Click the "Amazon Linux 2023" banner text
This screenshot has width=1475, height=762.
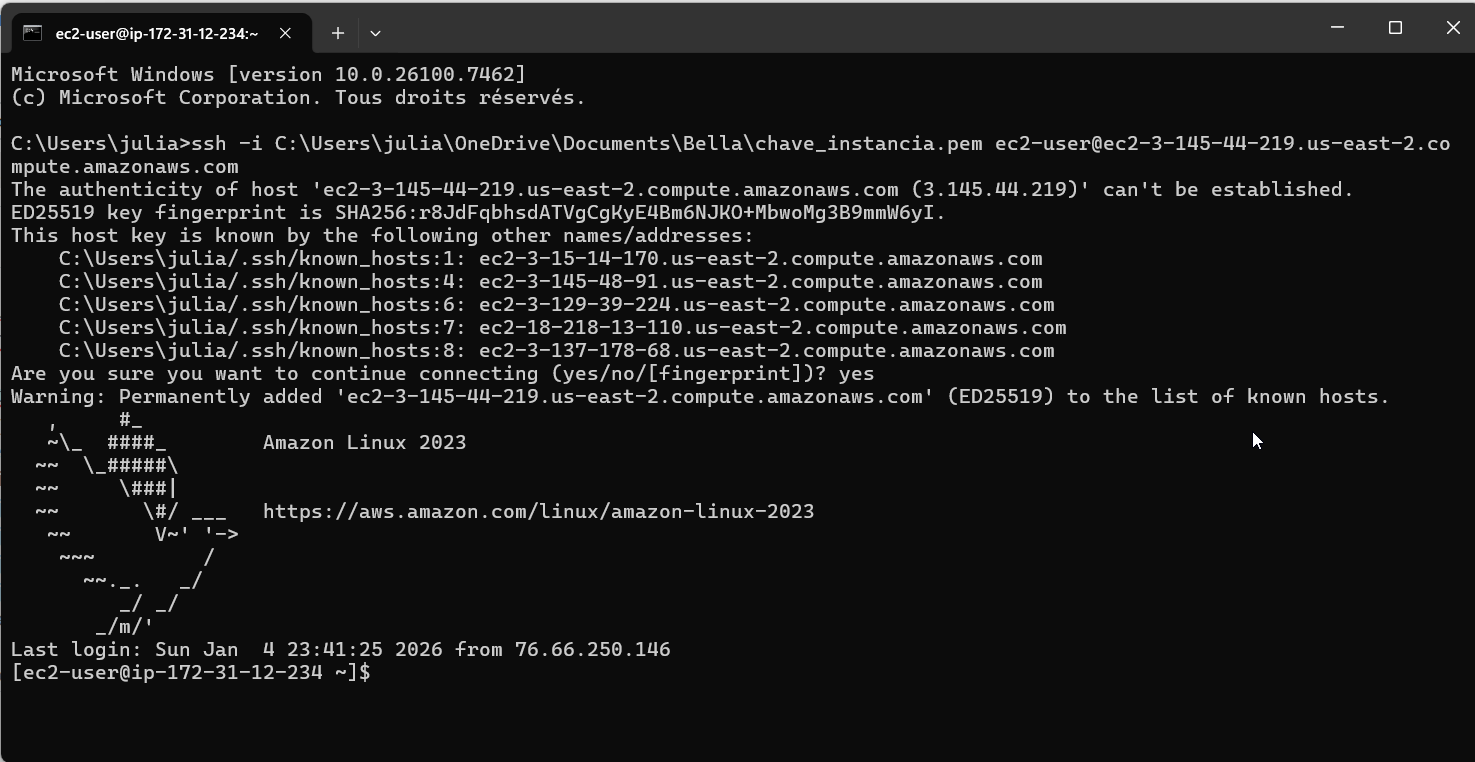coord(364,442)
